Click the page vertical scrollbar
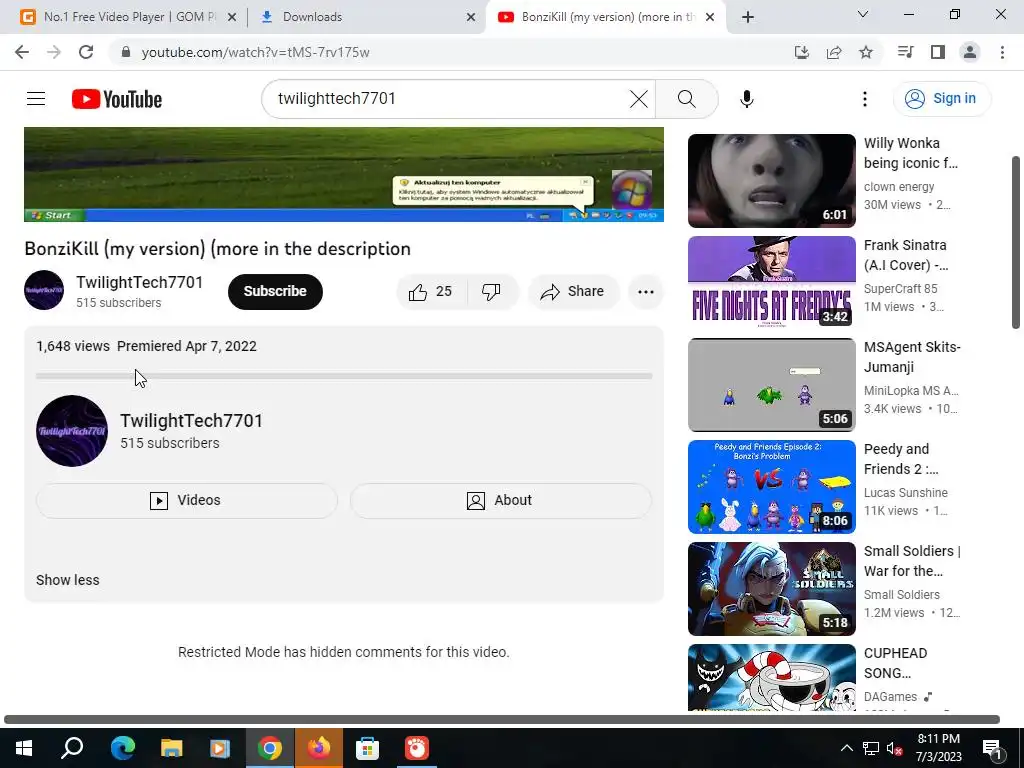The width and height of the screenshot is (1024, 768). pos(1016,242)
